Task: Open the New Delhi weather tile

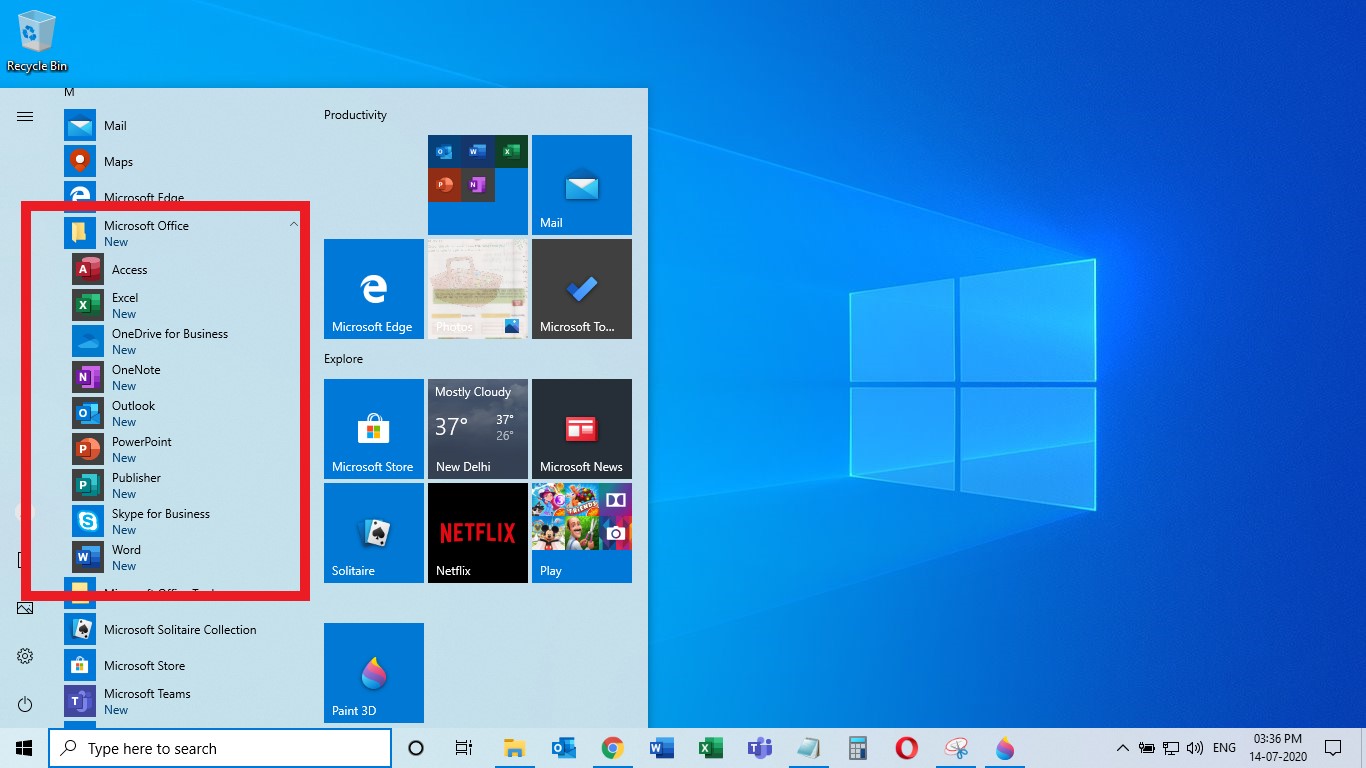Action: 478,429
